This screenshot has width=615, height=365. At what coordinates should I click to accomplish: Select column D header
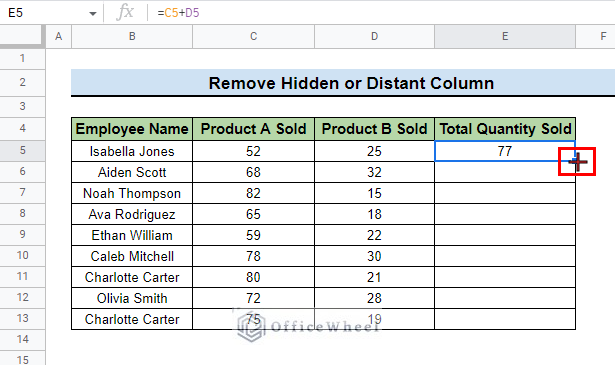(374, 36)
